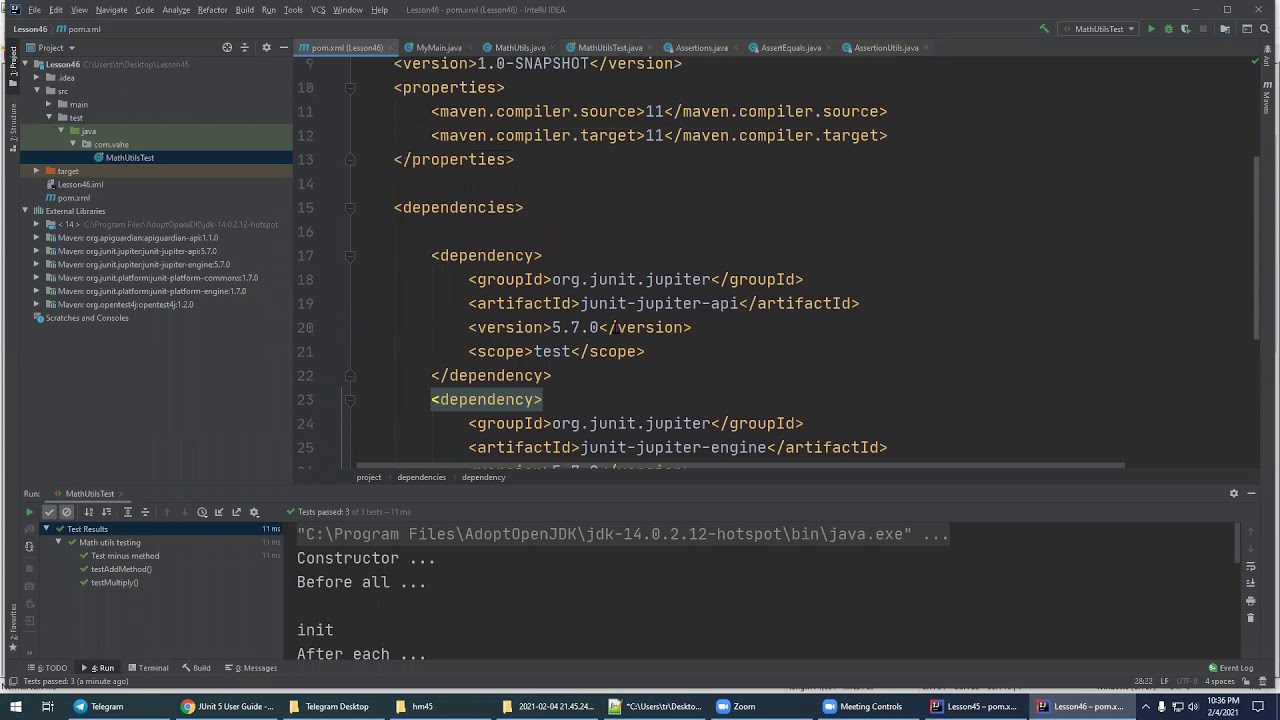Click the console output scrollbar

coord(1237,543)
